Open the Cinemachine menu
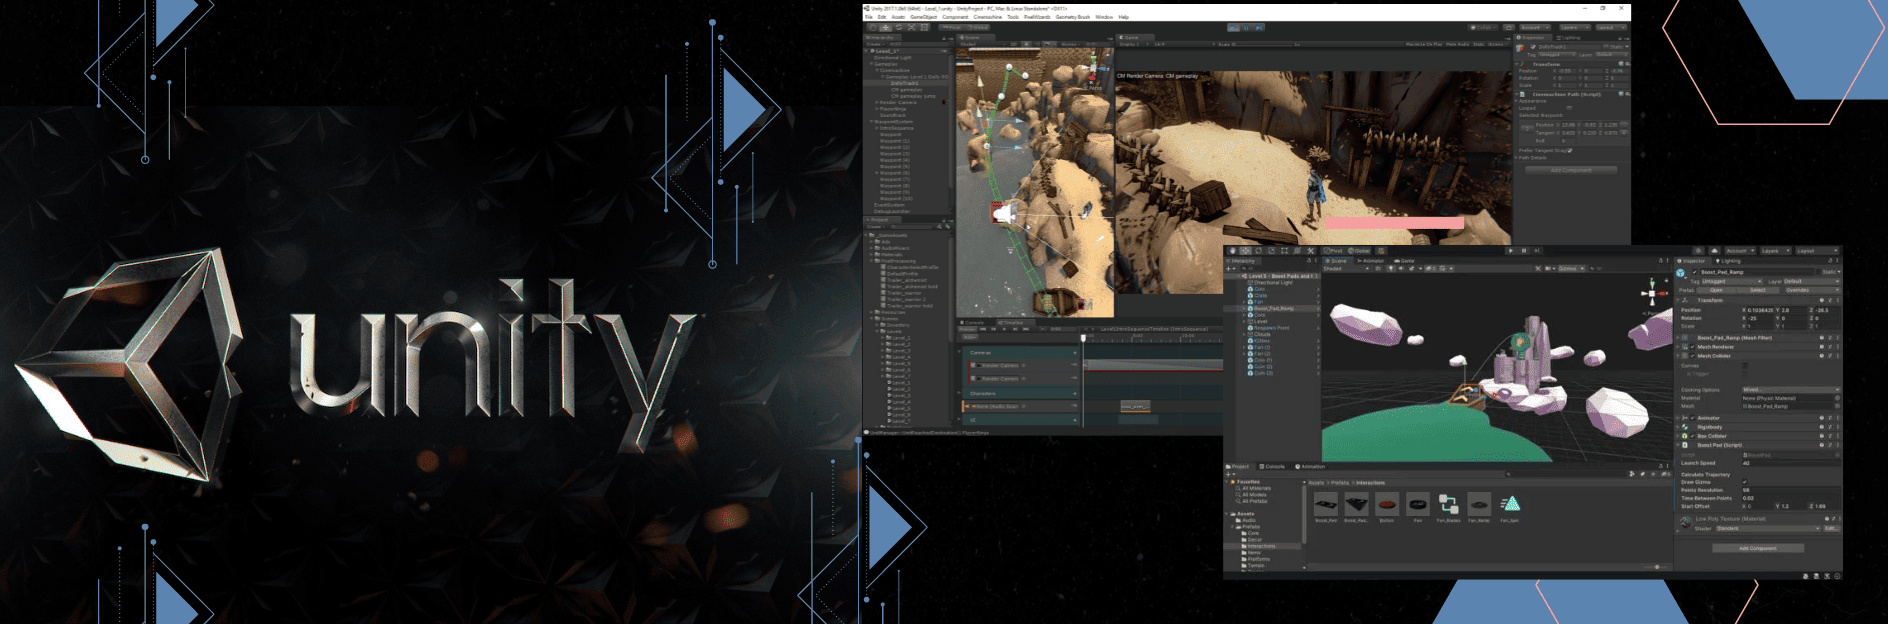Viewport: 1888px width, 624px height. 988,17
